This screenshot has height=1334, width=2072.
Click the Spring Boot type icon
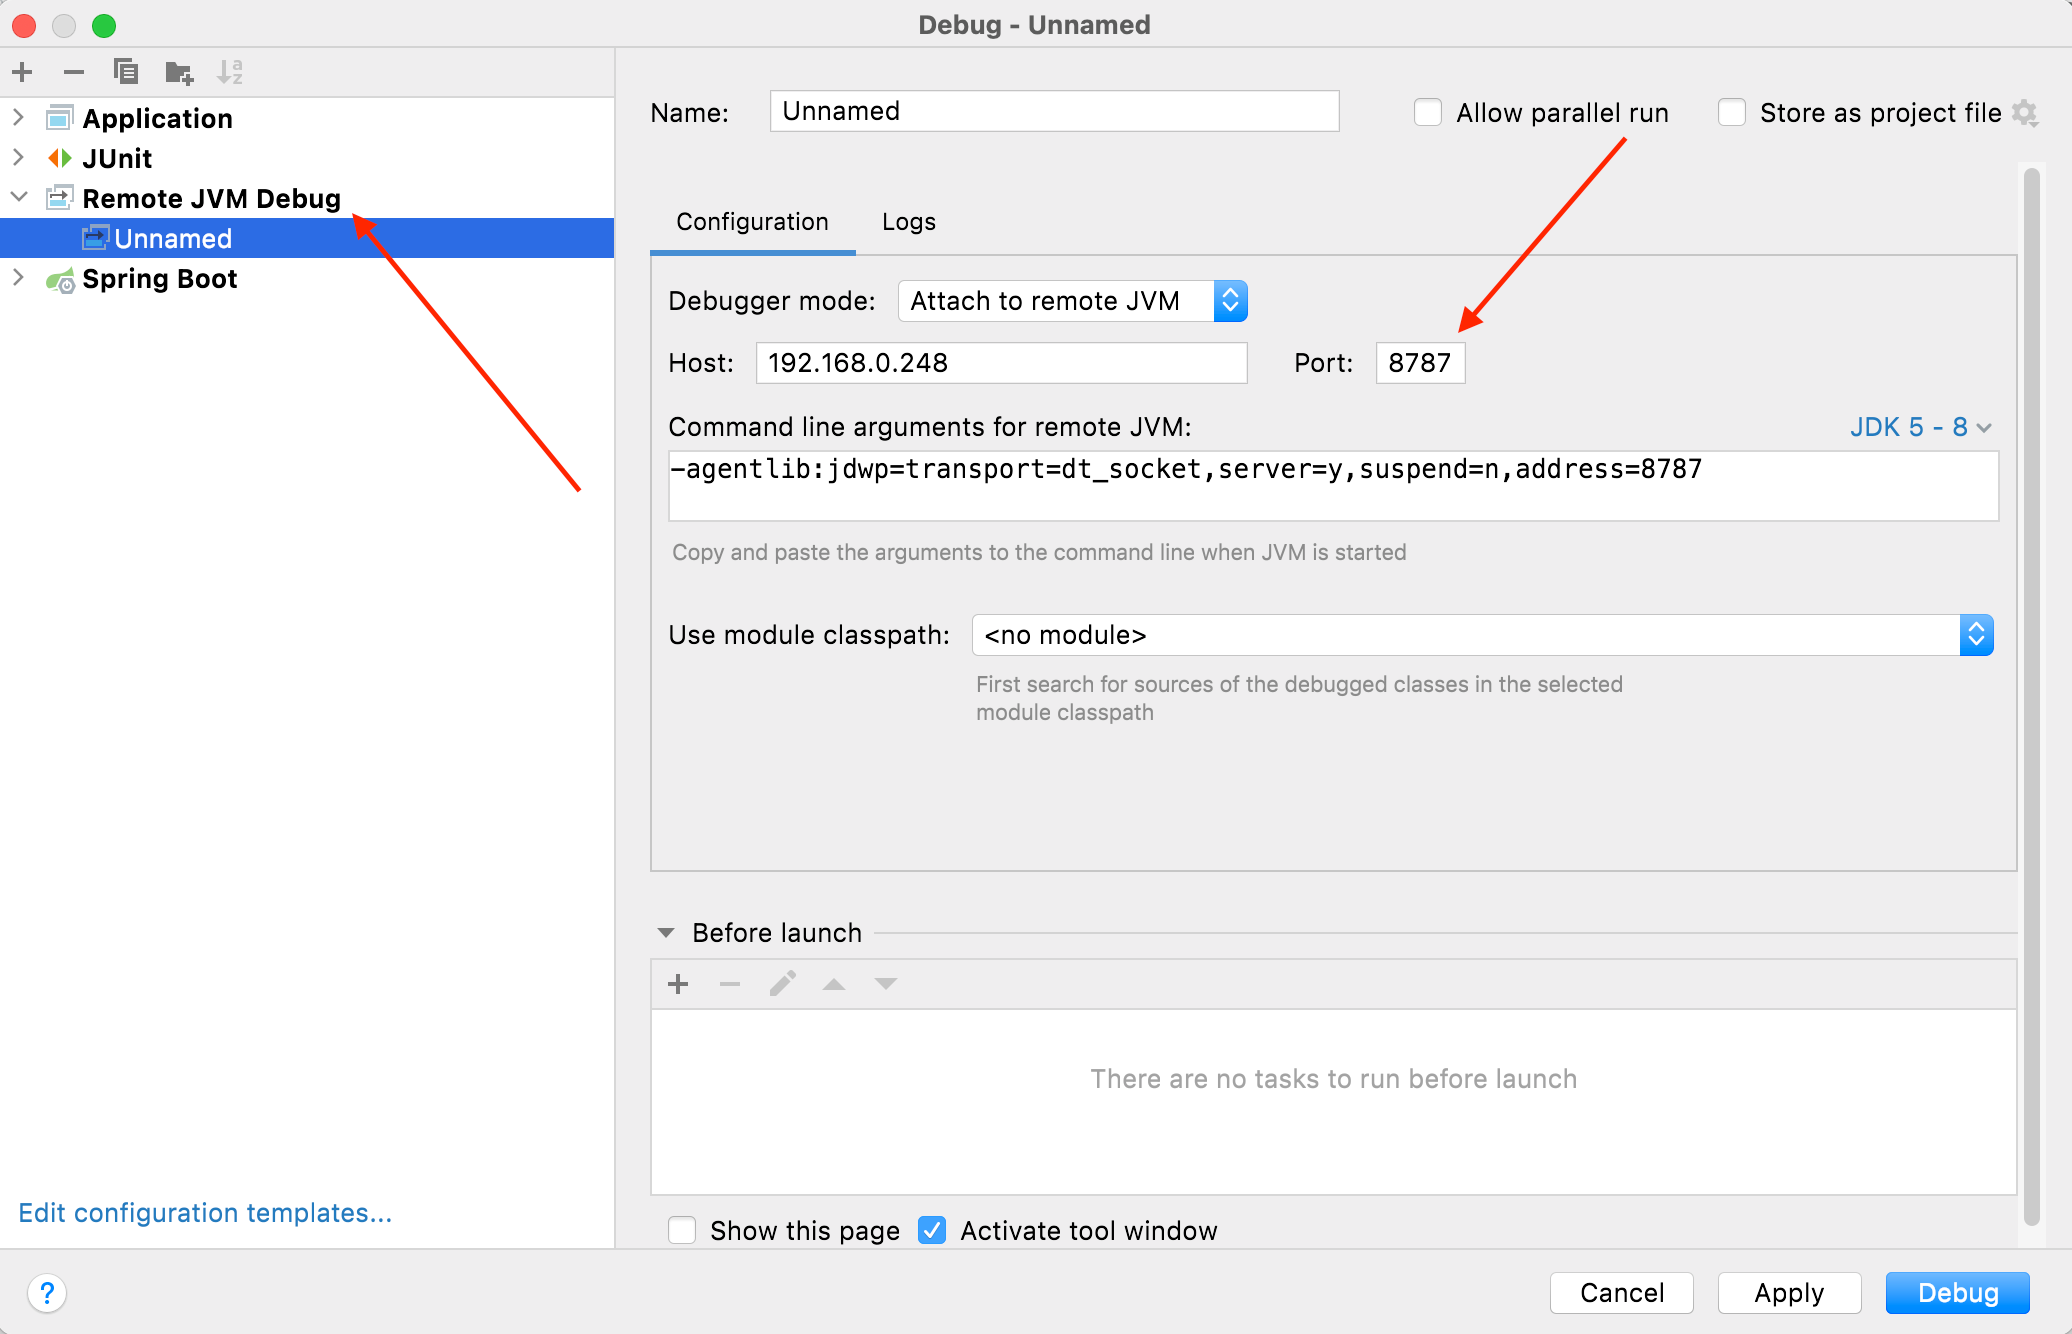(x=60, y=280)
